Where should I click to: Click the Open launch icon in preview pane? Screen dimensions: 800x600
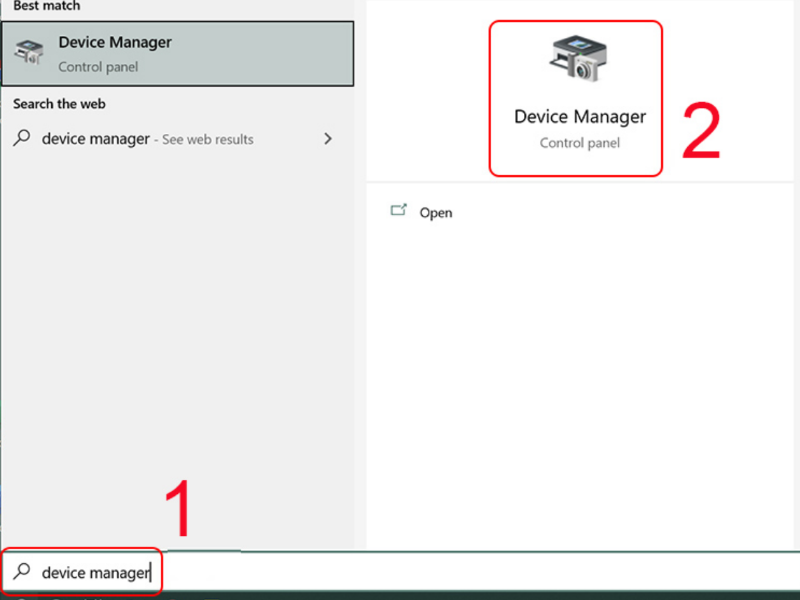(399, 211)
